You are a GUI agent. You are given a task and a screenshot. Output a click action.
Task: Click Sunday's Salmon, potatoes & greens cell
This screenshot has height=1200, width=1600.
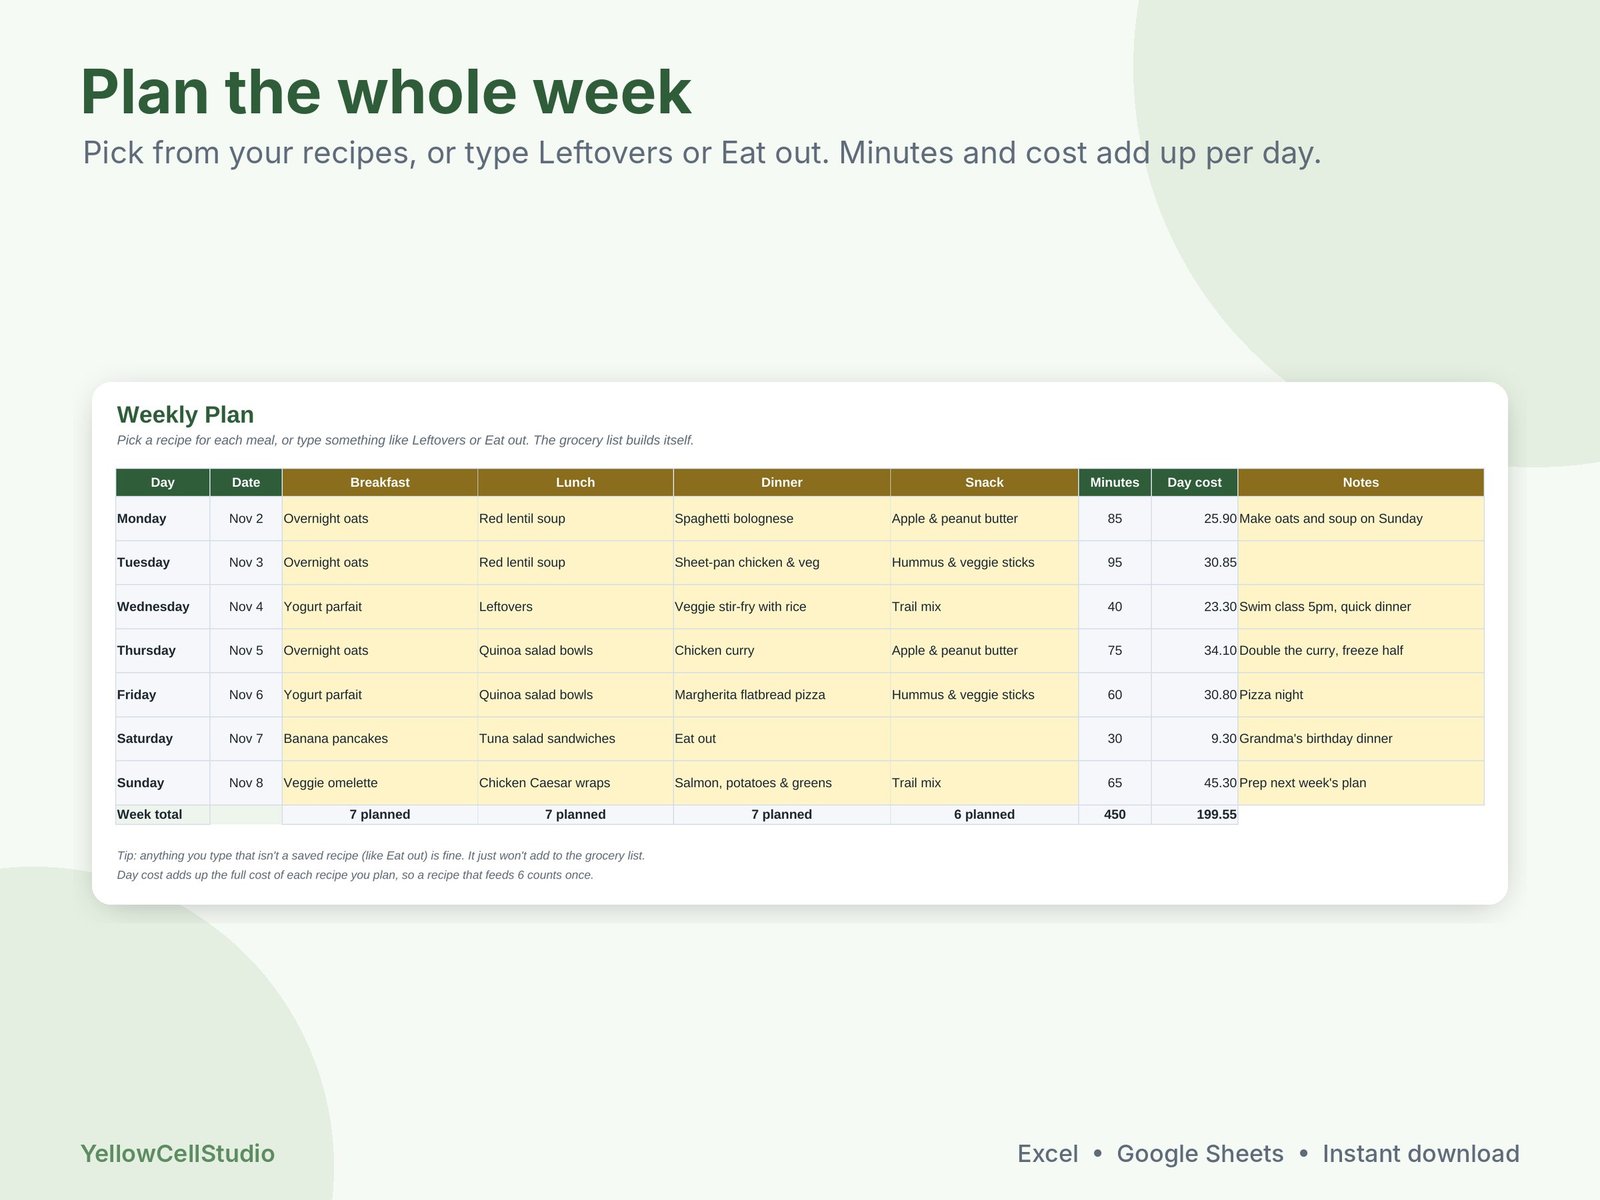(x=782, y=782)
